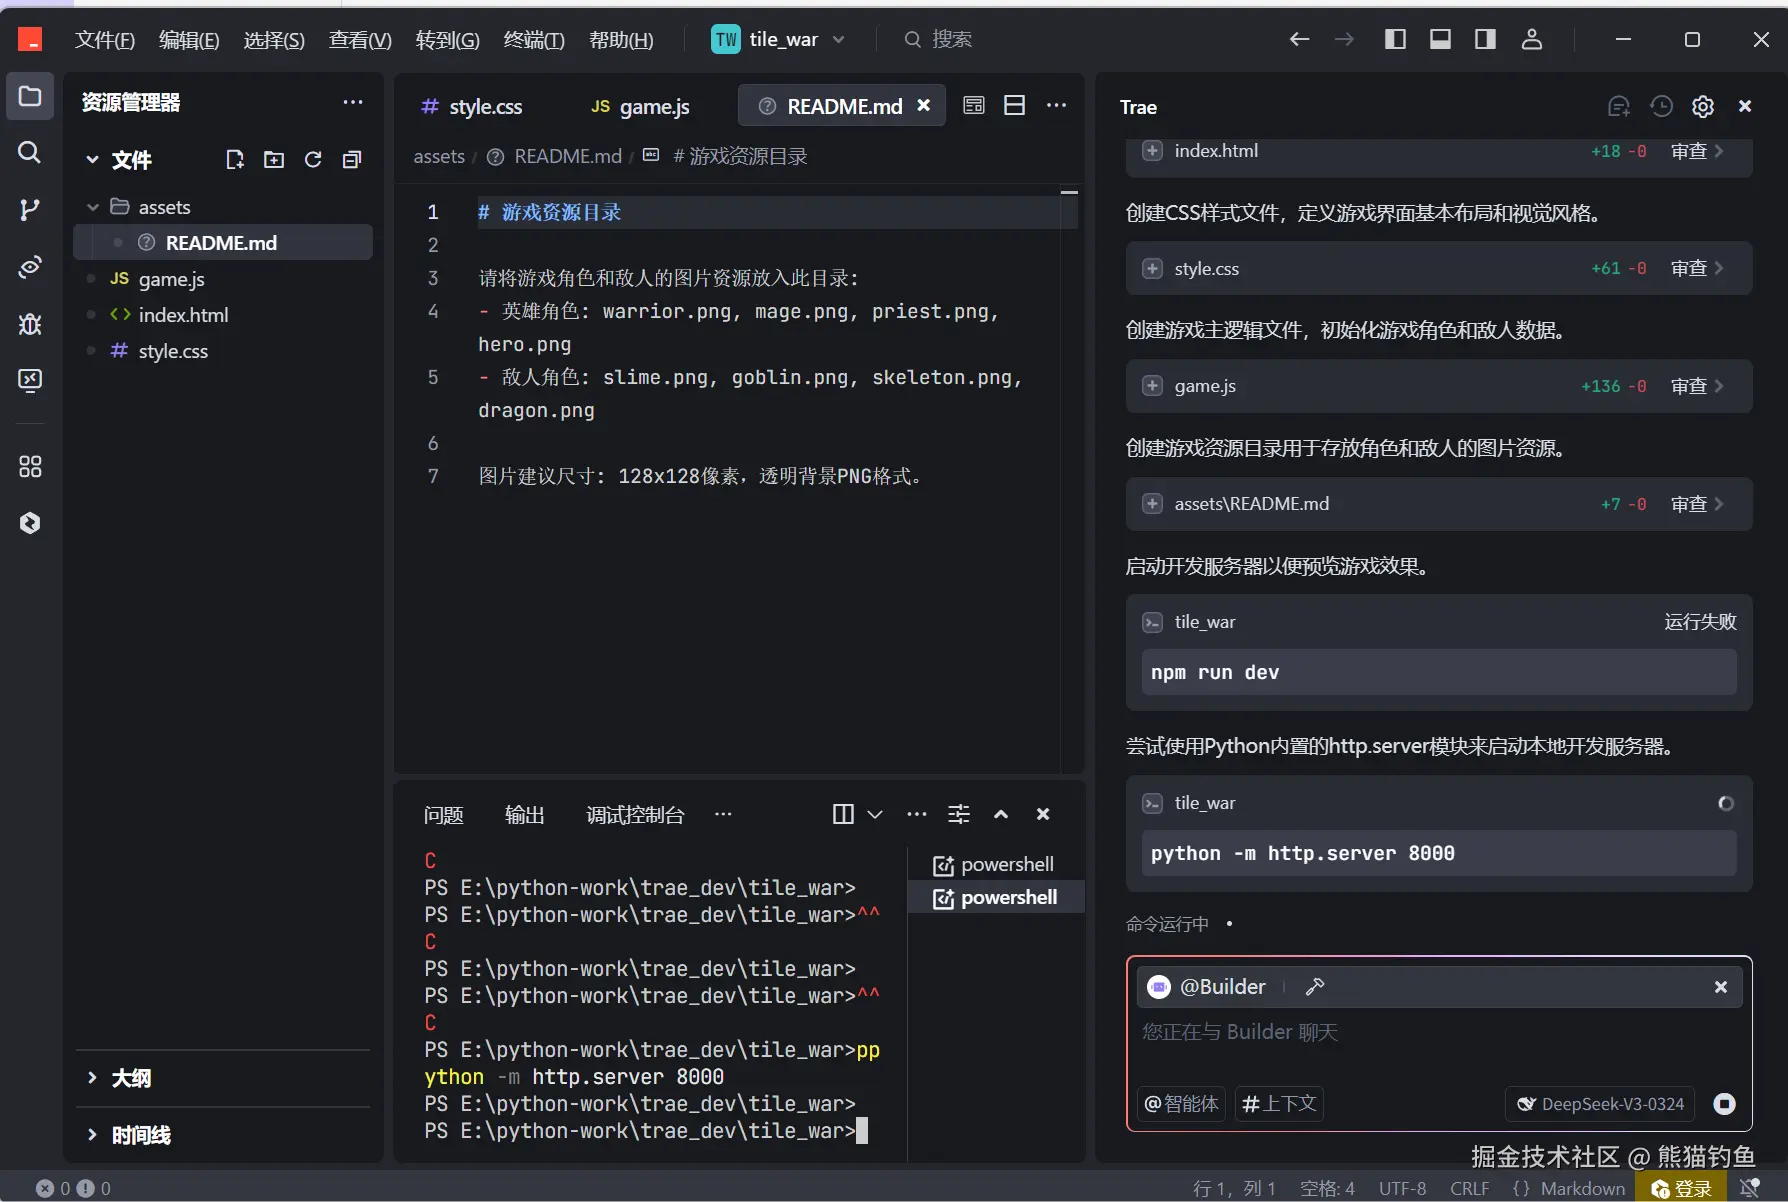Collapse the assets folder
This screenshot has height=1202, width=1788.
click(93, 207)
